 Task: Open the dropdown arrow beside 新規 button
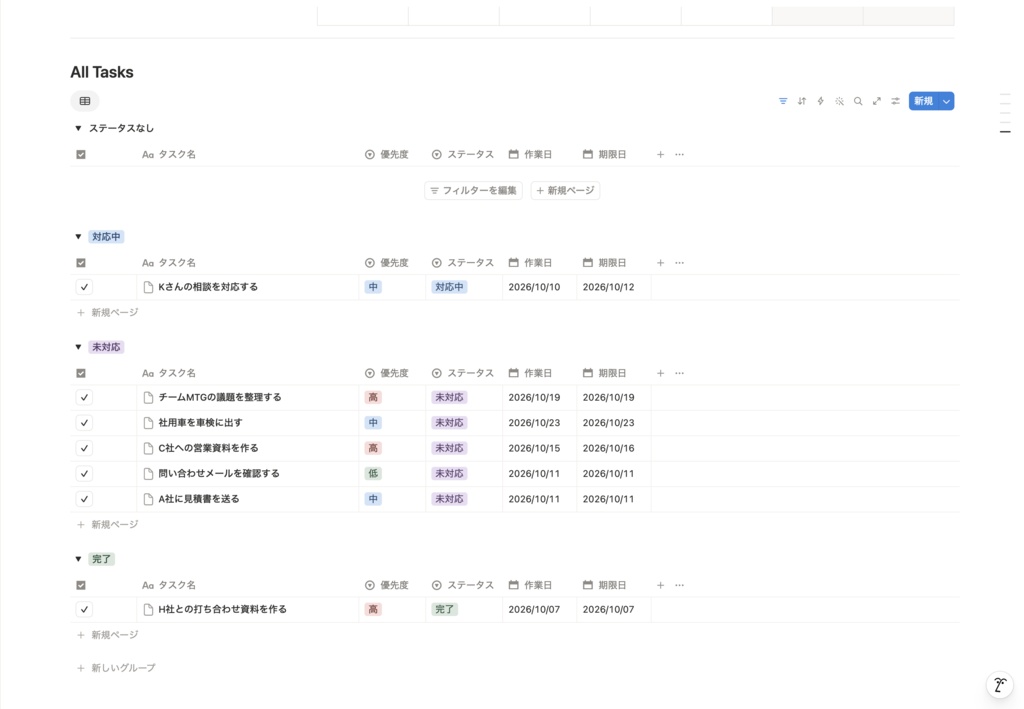tap(946, 101)
